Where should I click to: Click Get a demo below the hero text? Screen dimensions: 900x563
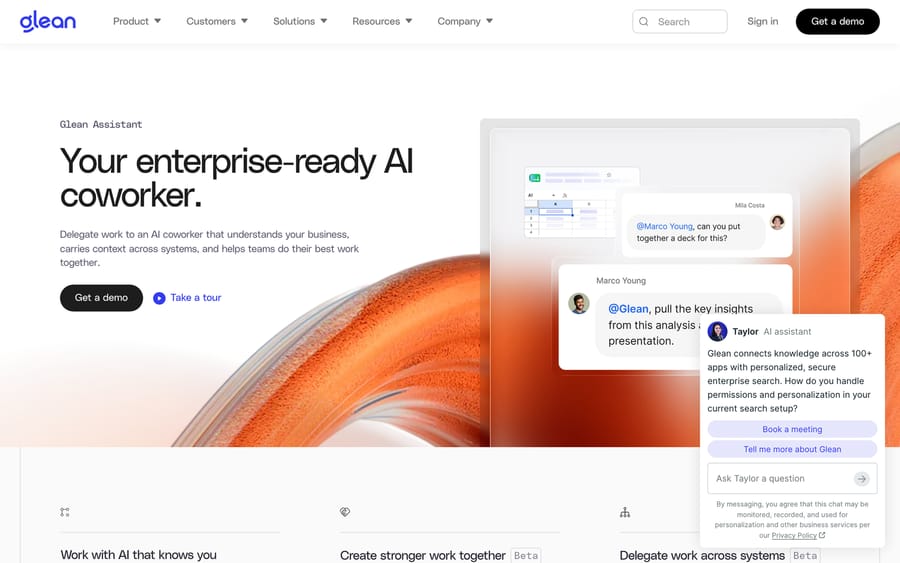(x=101, y=298)
